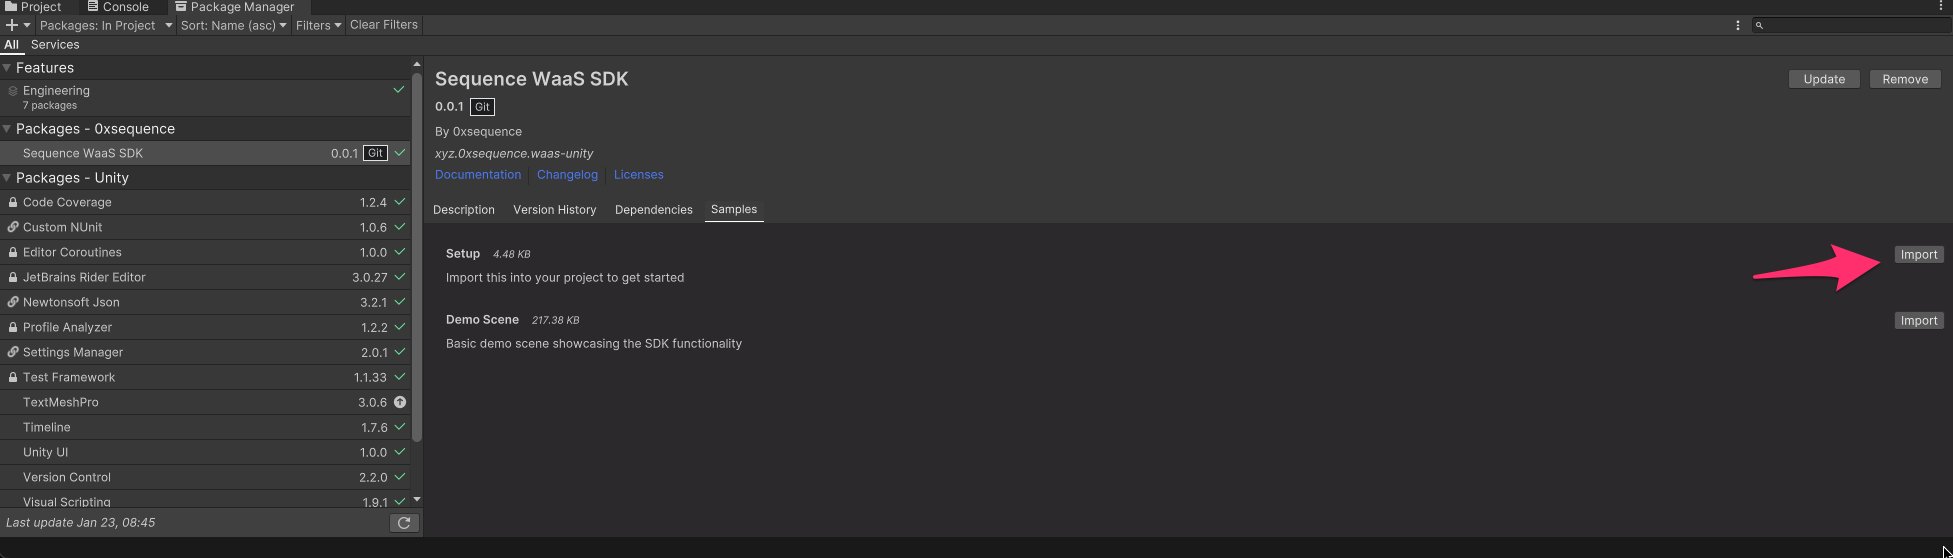Open the window options menu at top right

tap(1940, 6)
